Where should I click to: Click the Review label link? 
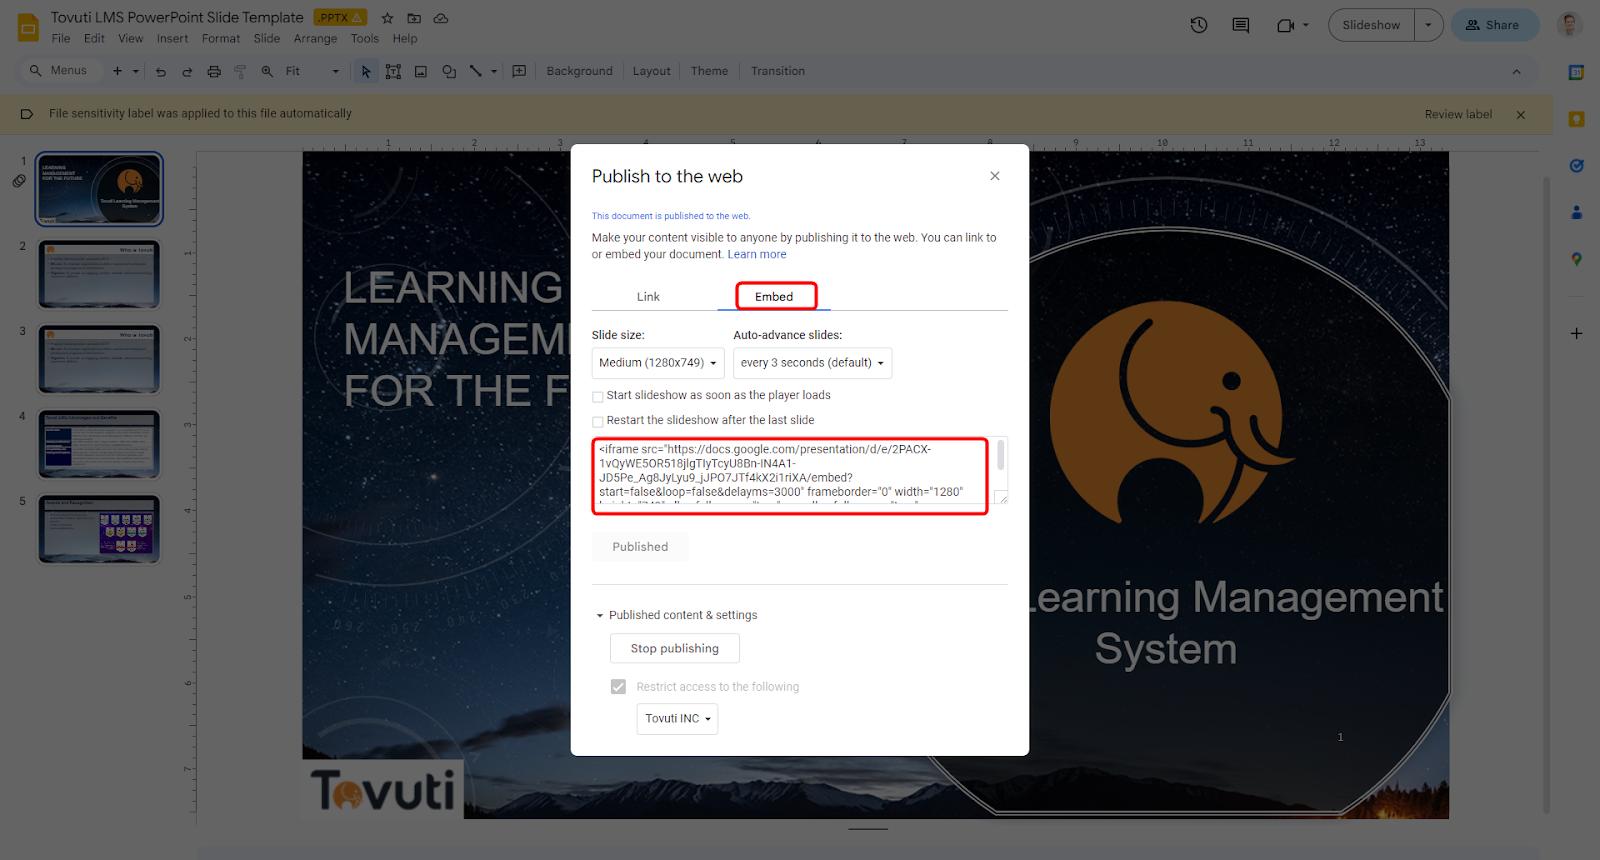point(1458,114)
